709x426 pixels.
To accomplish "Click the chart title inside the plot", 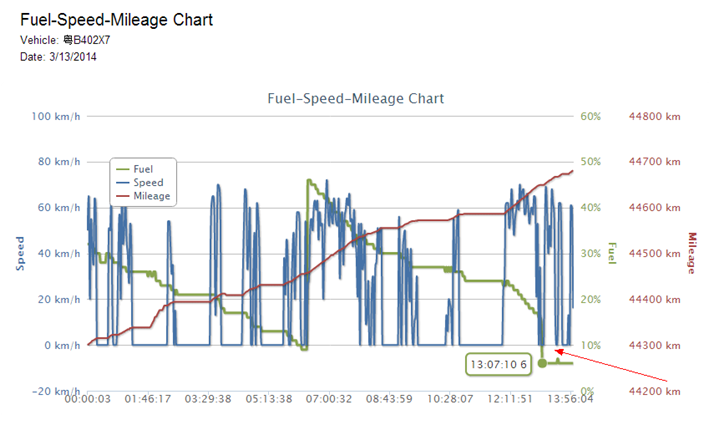I will (356, 99).
